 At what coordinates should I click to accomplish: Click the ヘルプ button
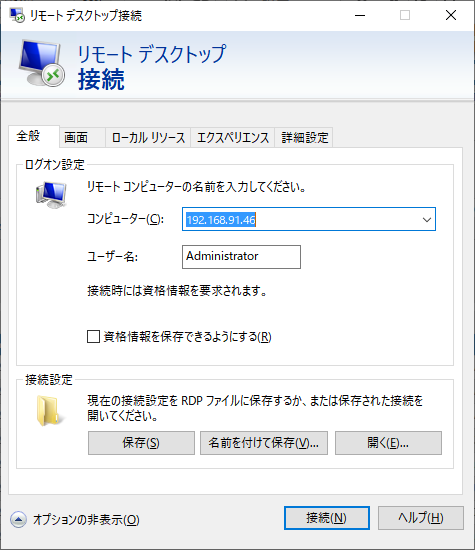[421, 518]
